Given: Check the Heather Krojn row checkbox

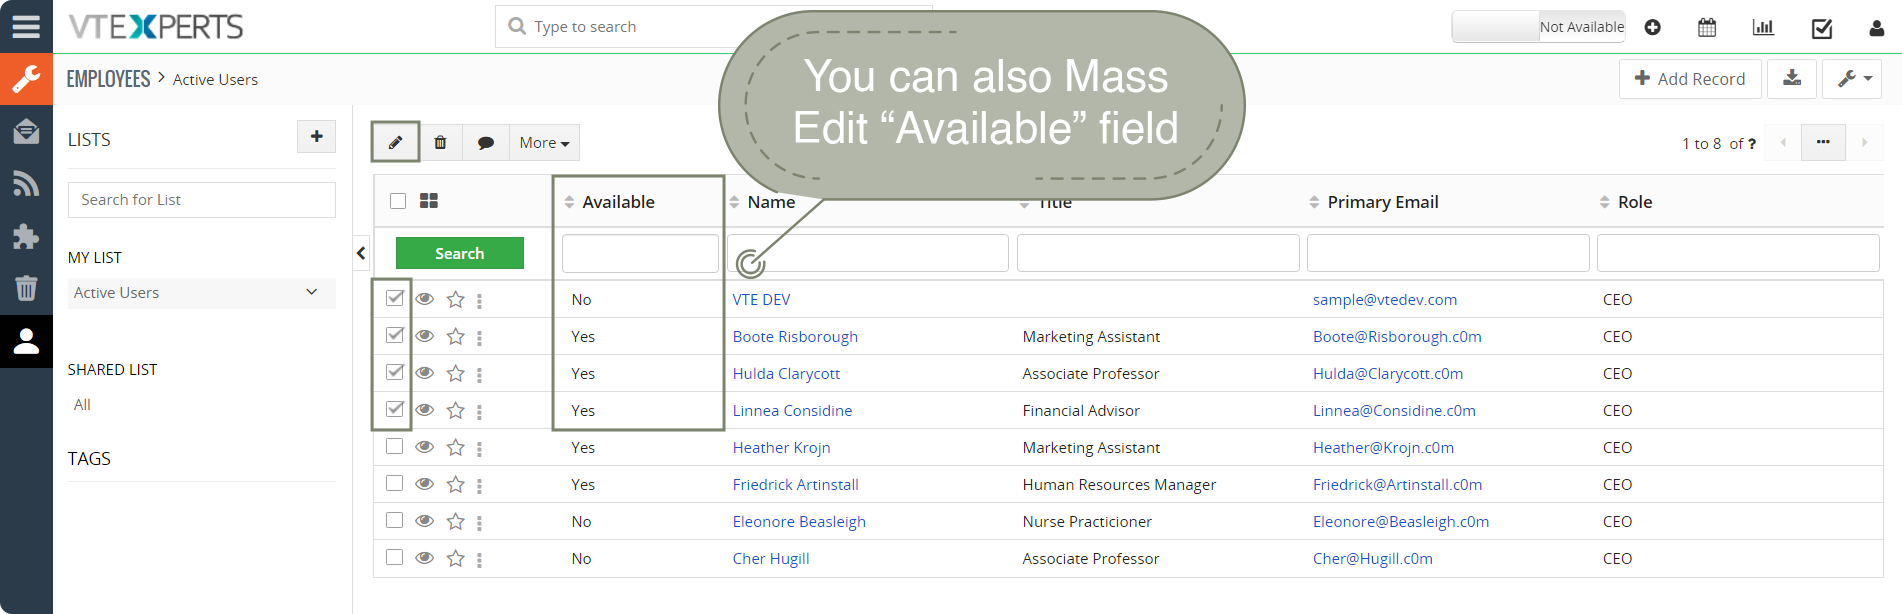Looking at the screenshot, I should pos(395,446).
